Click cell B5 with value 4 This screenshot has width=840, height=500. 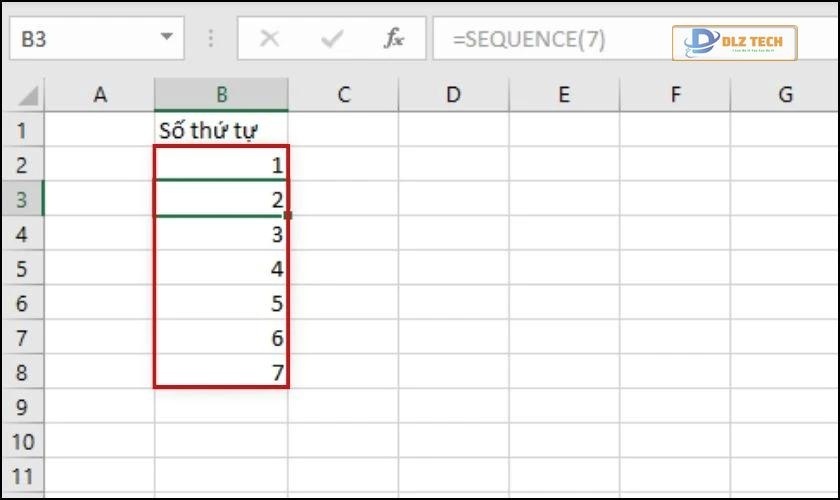(221, 269)
